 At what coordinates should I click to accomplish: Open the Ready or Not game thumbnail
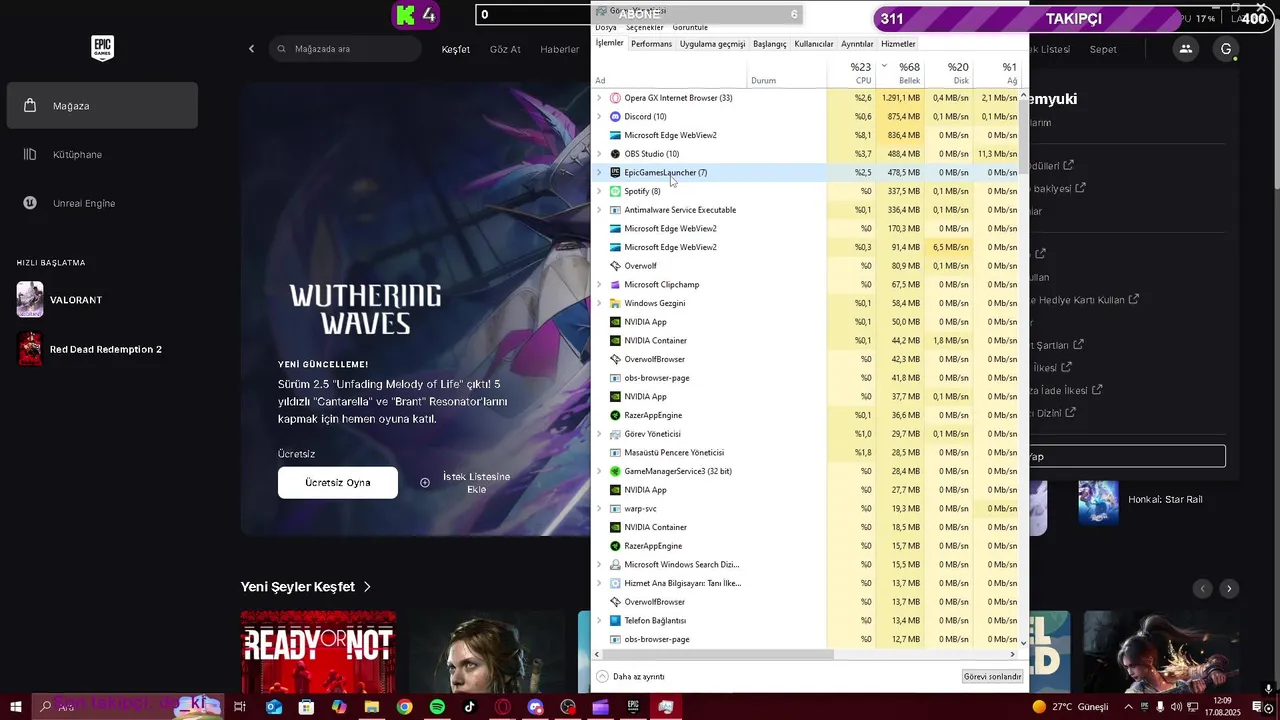[318, 652]
